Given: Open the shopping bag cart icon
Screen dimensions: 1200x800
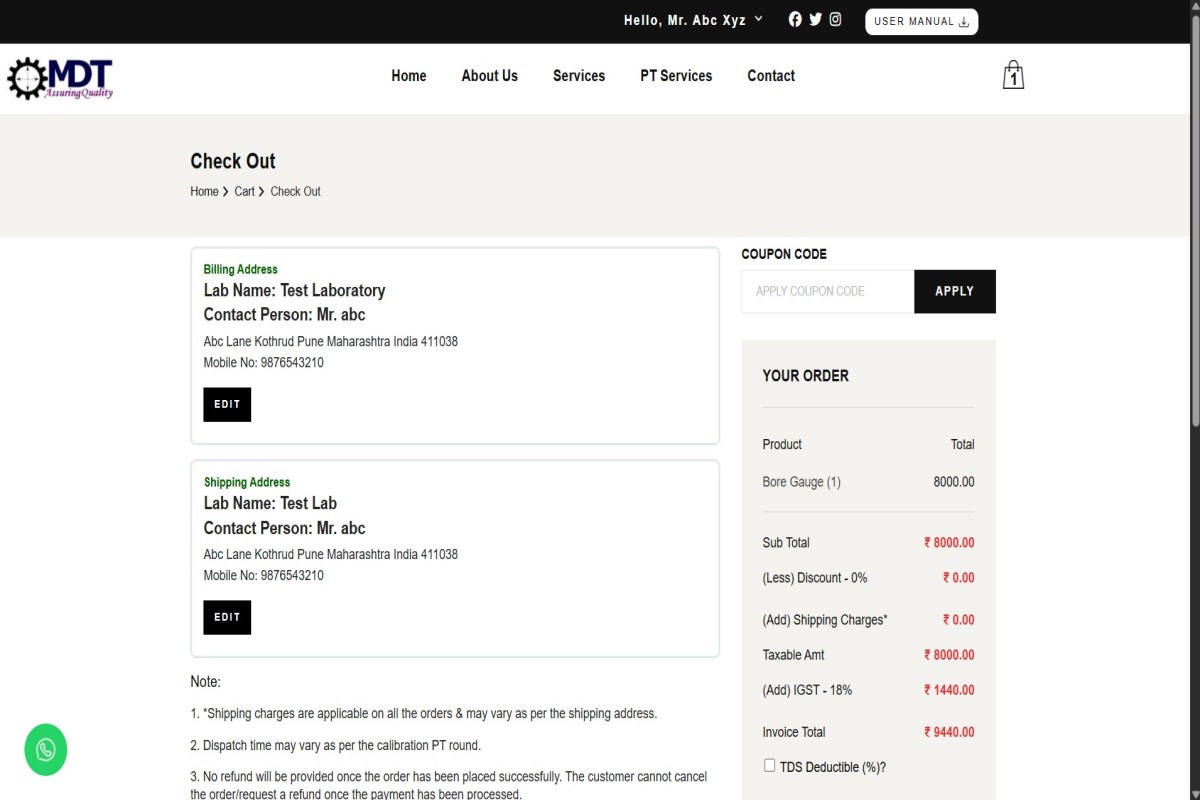Looking at the screenshot, I should (1013, 76).
